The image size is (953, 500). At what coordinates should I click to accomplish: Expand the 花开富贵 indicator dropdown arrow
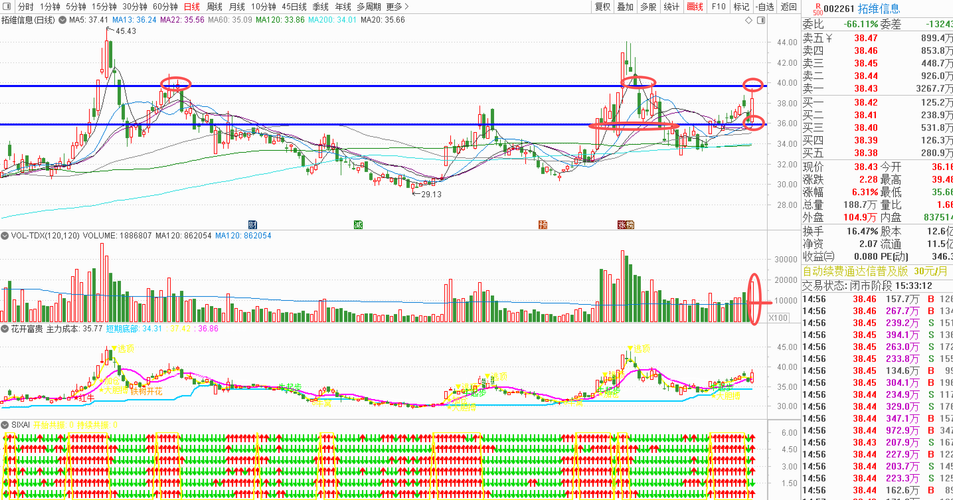point(5,329)
